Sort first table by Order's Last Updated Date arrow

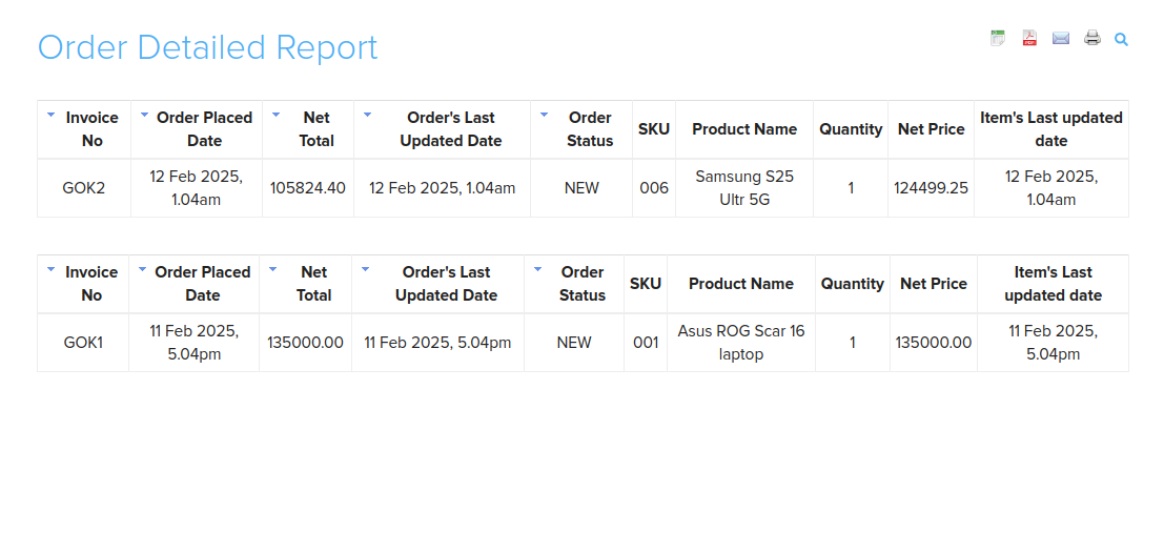(x=367, y=115)
